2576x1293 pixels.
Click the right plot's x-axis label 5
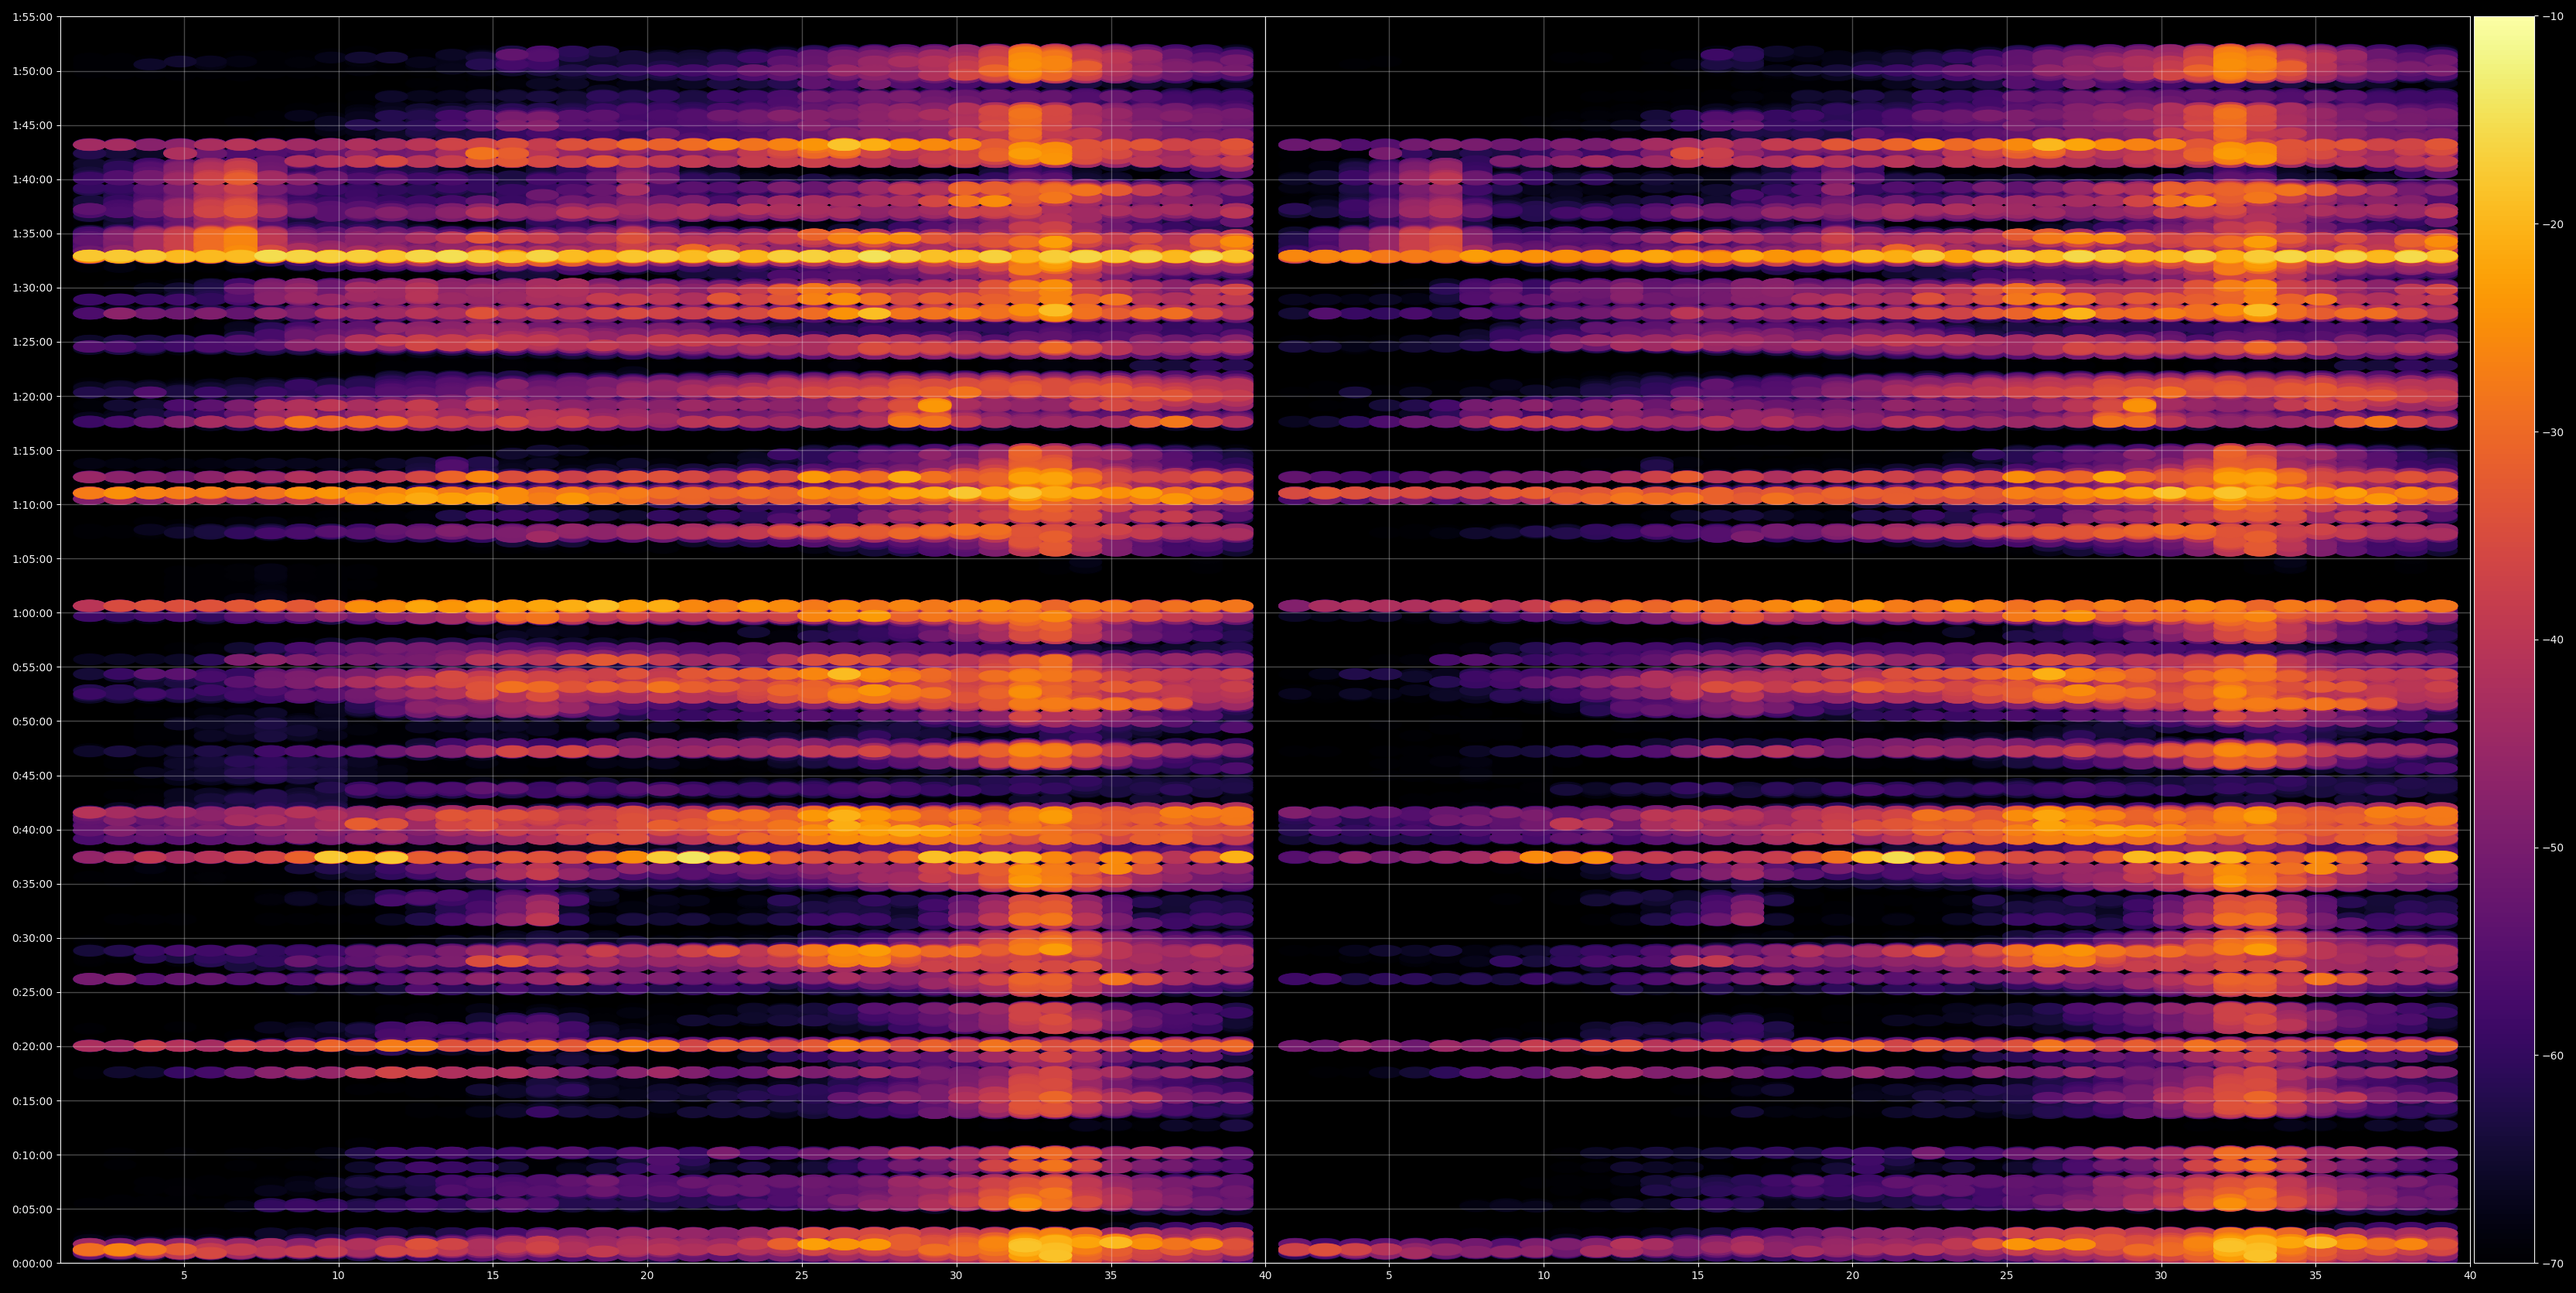[x=1389, y=1276]
